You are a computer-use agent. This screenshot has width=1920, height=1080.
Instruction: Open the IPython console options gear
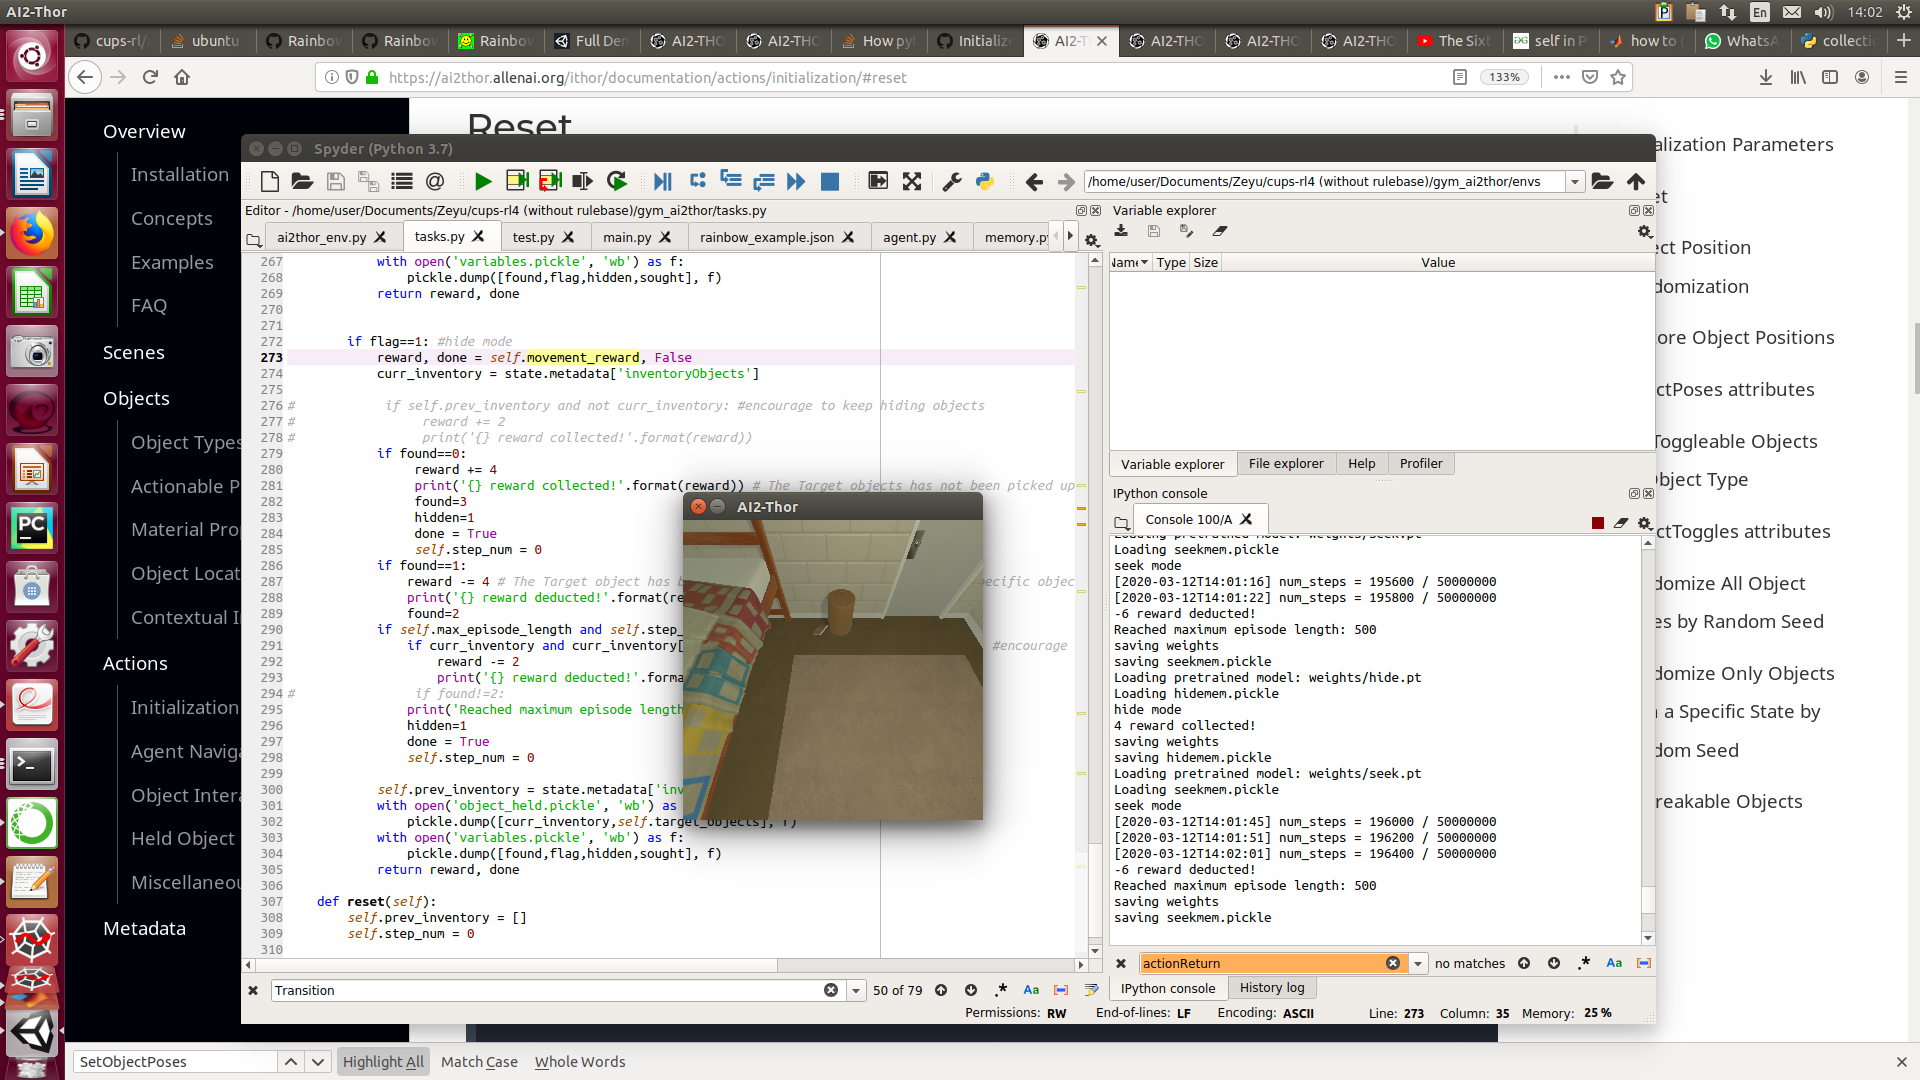(x=1644, y=523)
